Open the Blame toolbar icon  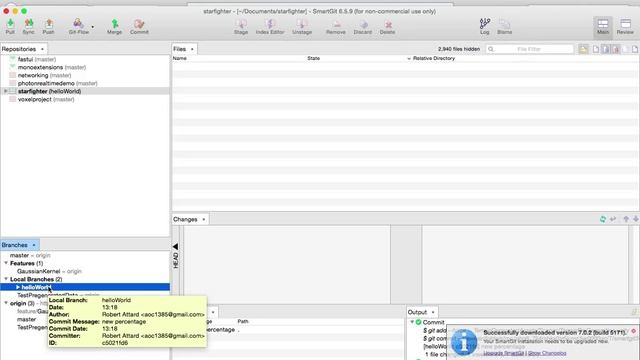coord(504,26)
